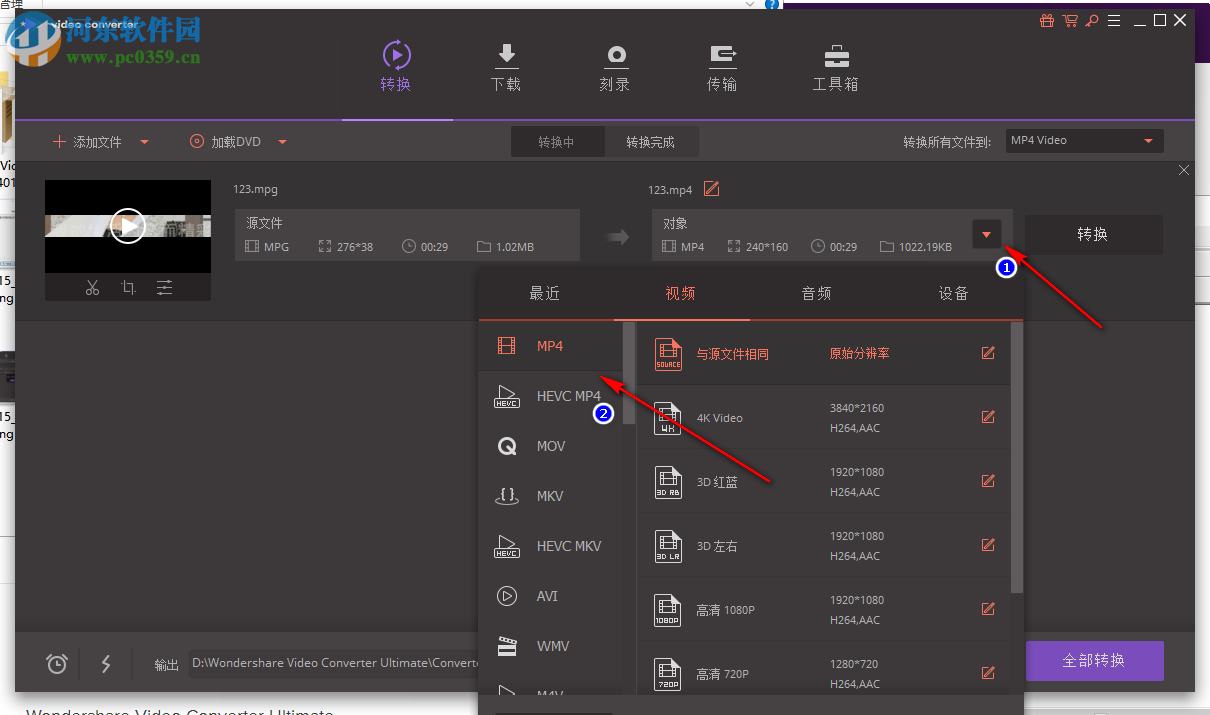
Task: Expand the 加载DVD dropdown arrow
Action: (282, 141)
